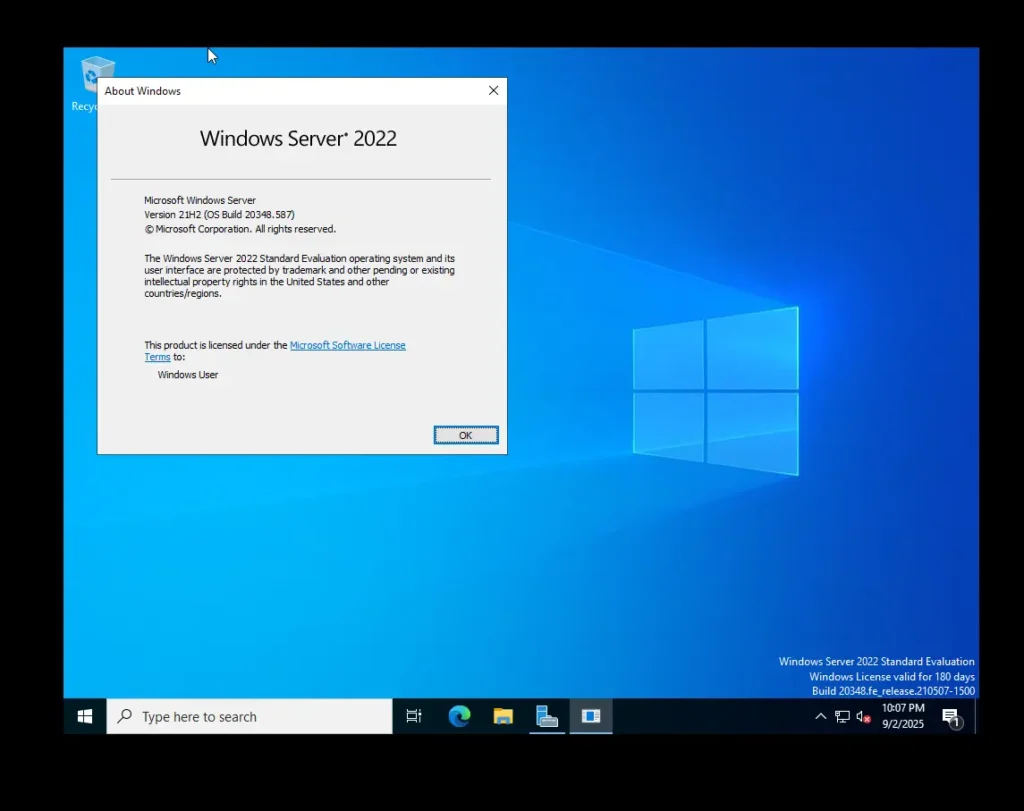Screen dimensions: 1024x811
Task: Select the Recycle Bin desktop icon
Action: pos(91,84)
